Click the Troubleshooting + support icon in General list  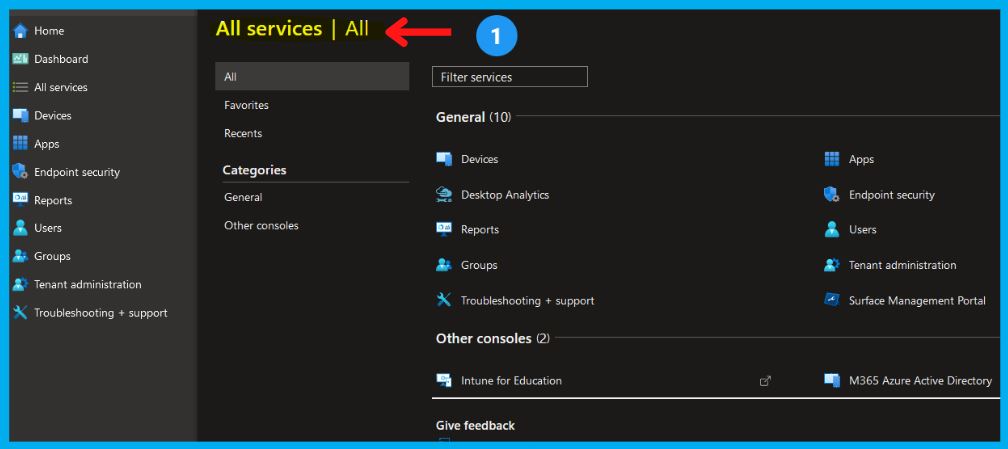(x=444, y=300)
